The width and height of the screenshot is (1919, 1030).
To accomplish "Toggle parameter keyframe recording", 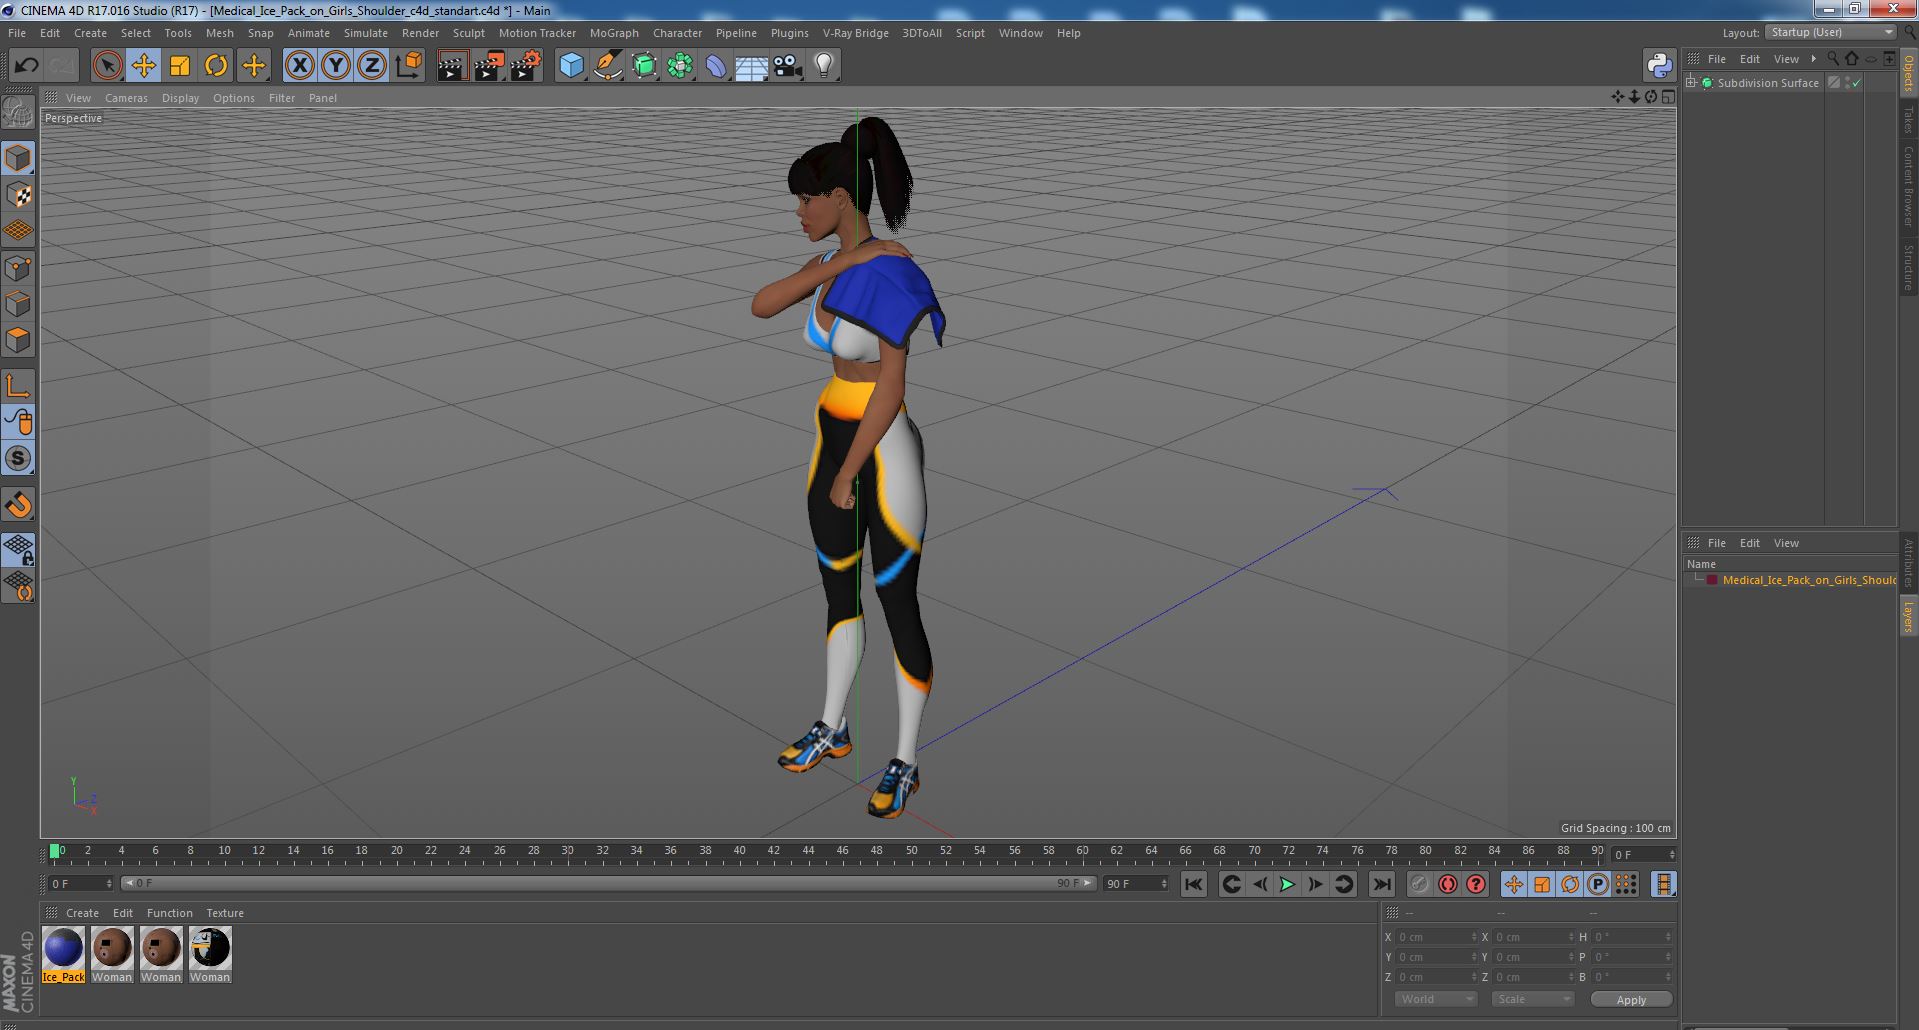I will (1597, 884).
